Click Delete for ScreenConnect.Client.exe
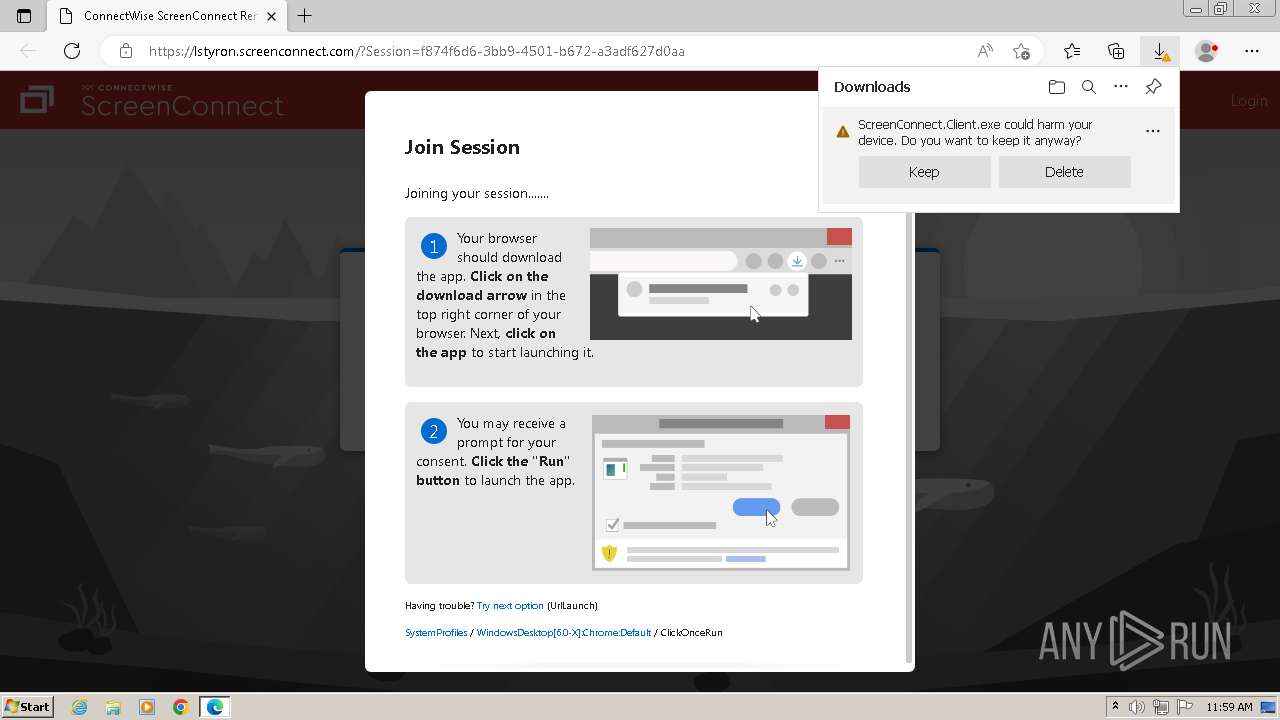 (x=1064, y=172)
